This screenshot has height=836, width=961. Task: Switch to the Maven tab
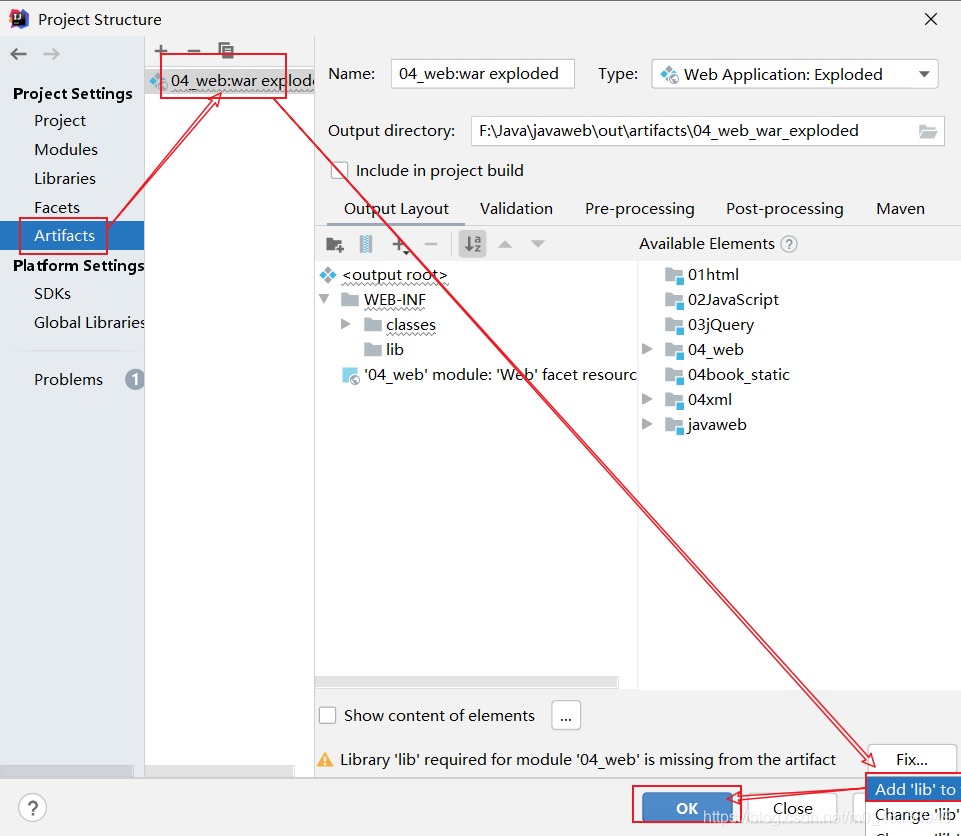point(900,209)
